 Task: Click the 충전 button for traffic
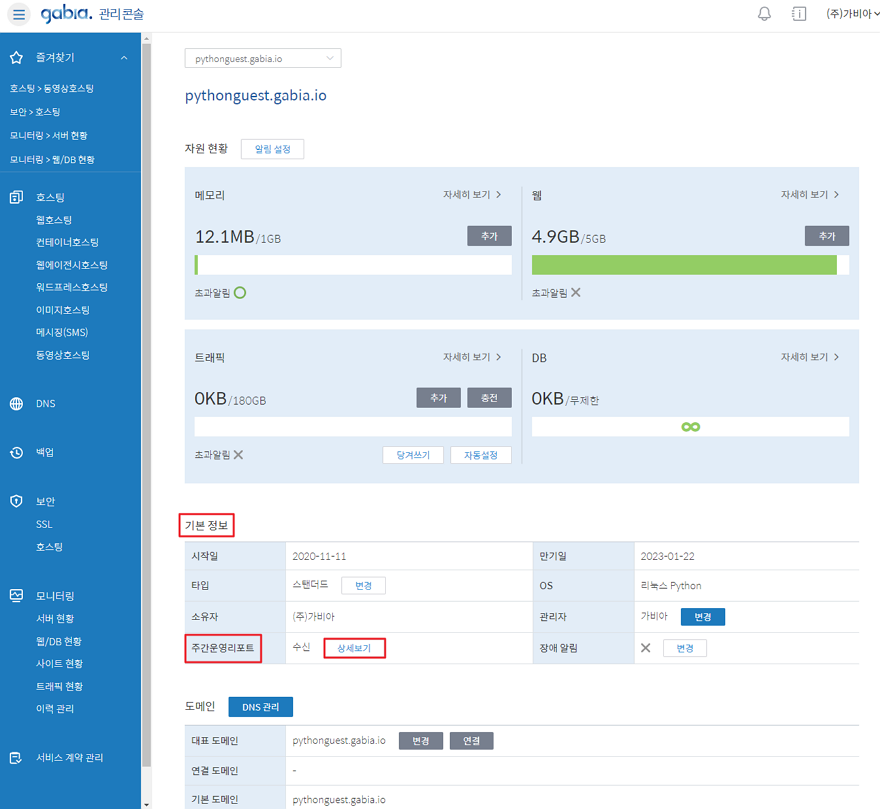(x=489, y=398)
